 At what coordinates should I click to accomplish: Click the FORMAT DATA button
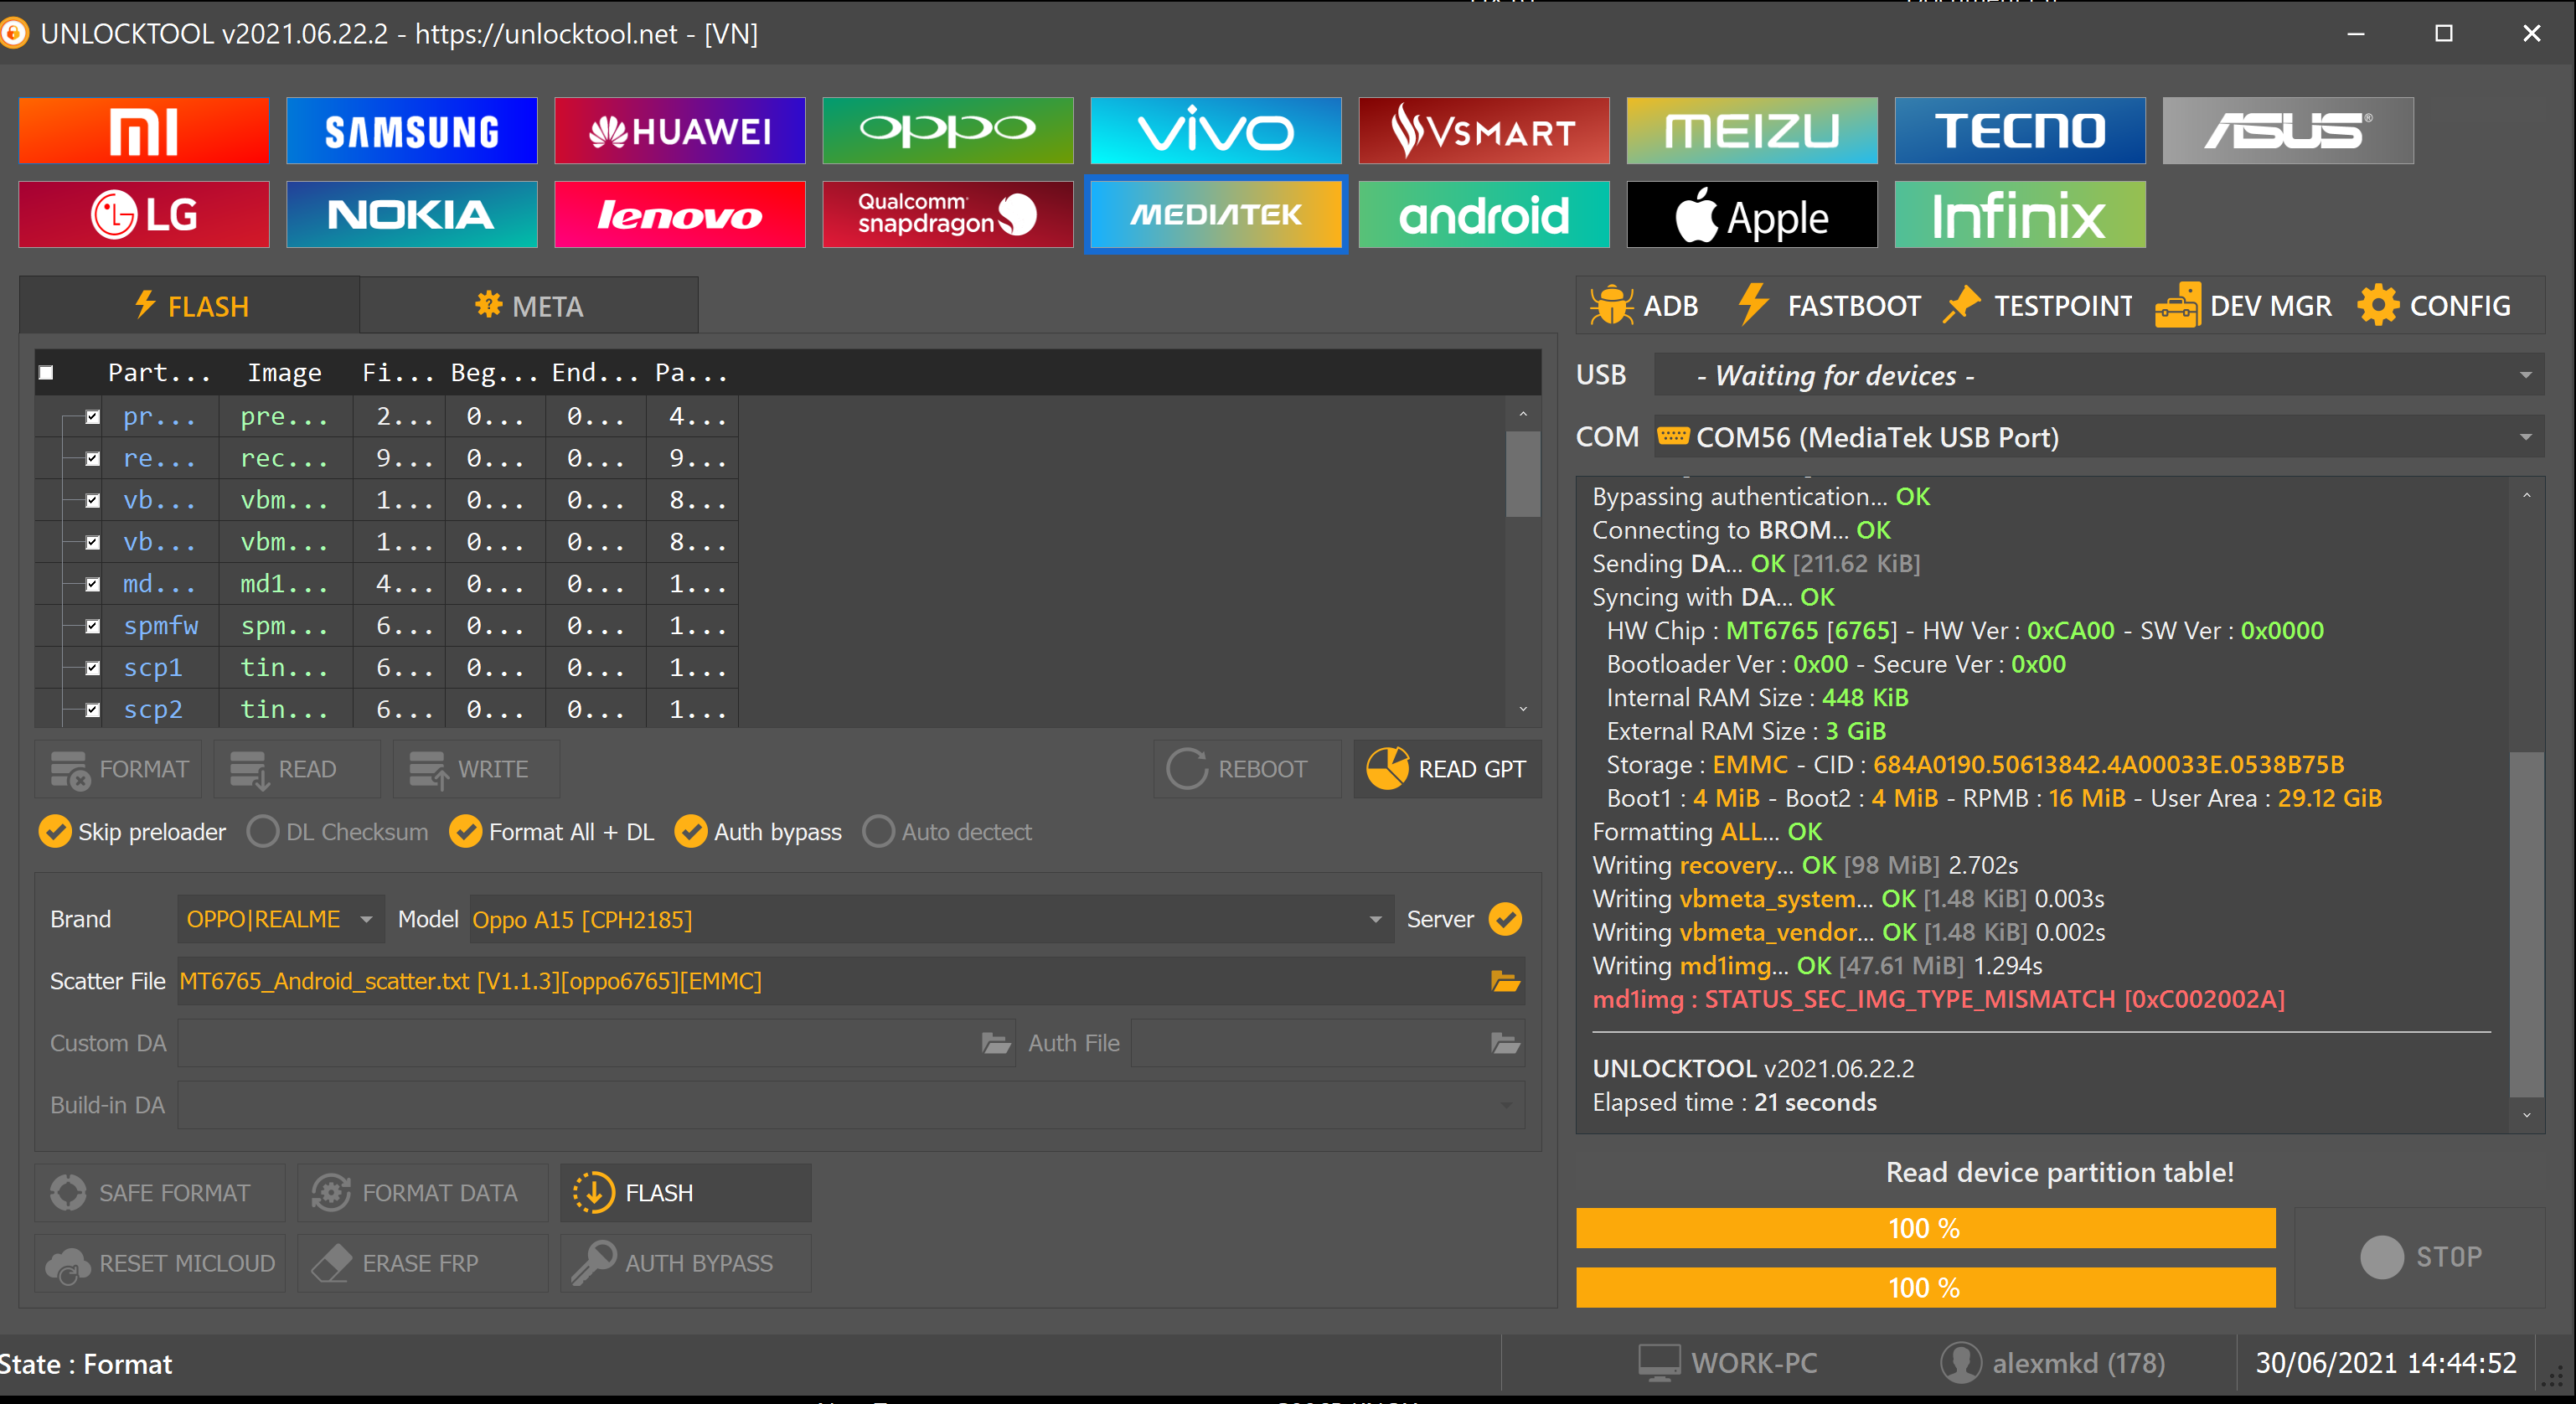point(423,1193)
